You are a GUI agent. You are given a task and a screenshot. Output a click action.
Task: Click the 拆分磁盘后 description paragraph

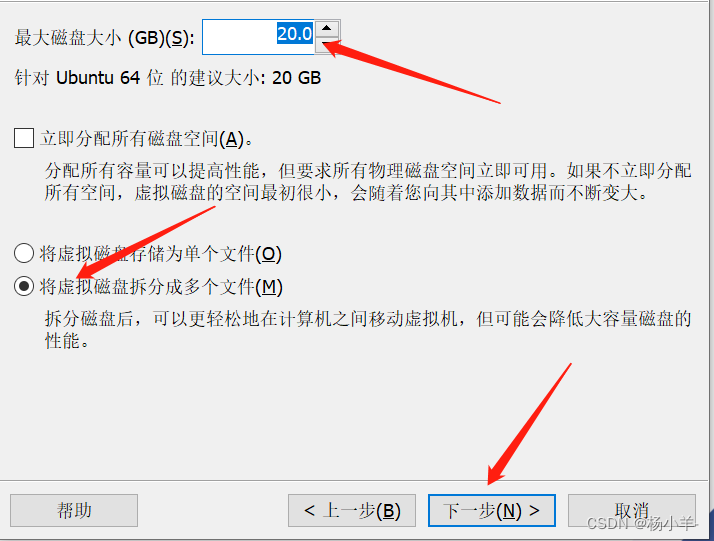click(368, 330)
